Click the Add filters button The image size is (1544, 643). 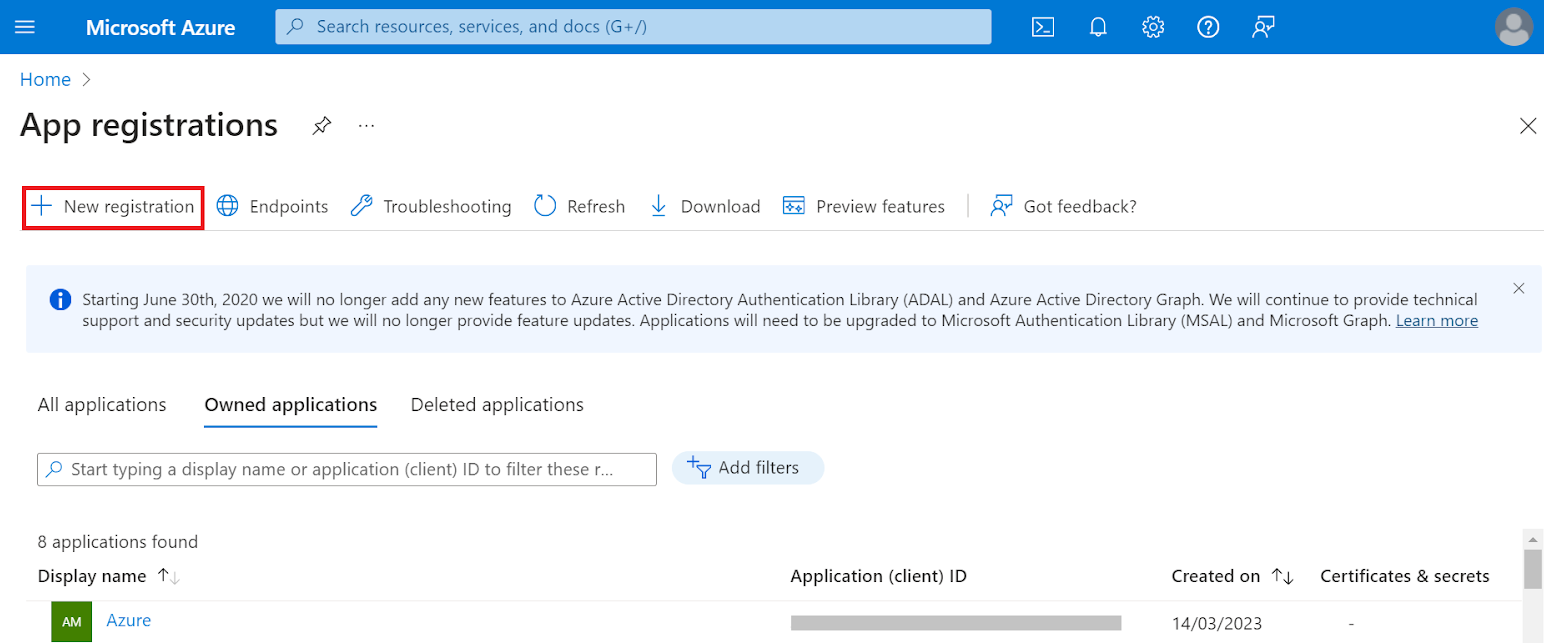coord(747,468)
